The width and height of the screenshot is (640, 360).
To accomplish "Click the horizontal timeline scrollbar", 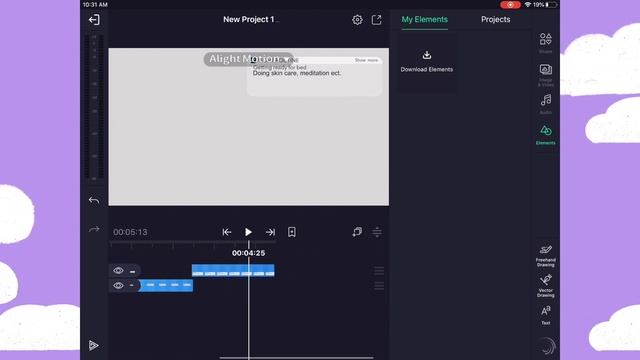I will pos(296,358).
